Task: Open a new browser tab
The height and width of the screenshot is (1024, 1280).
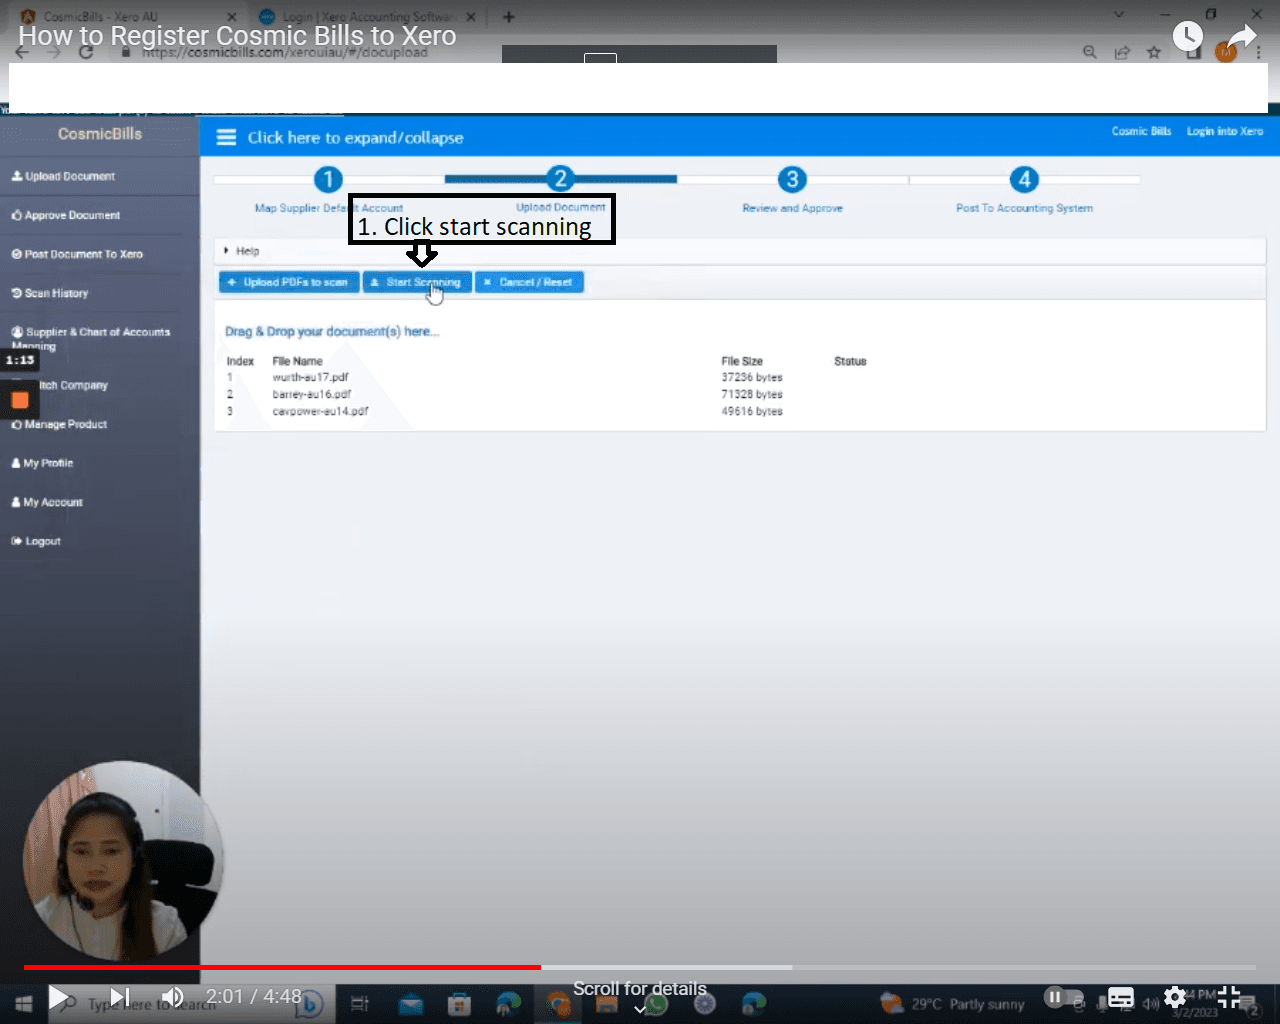Action: 508,16
